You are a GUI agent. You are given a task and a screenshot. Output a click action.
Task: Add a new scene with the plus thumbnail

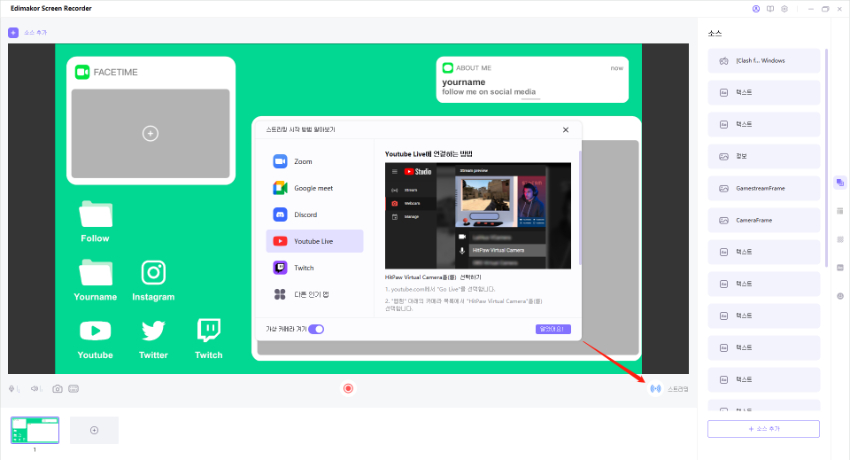[x=94, y=430]
